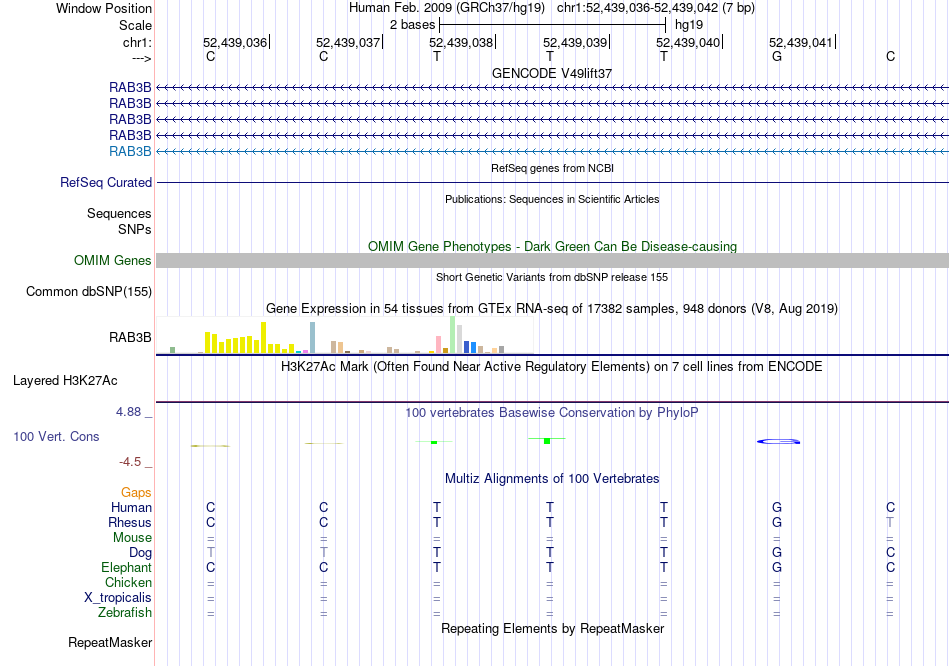Click the Window Position label

click(104, 8)
